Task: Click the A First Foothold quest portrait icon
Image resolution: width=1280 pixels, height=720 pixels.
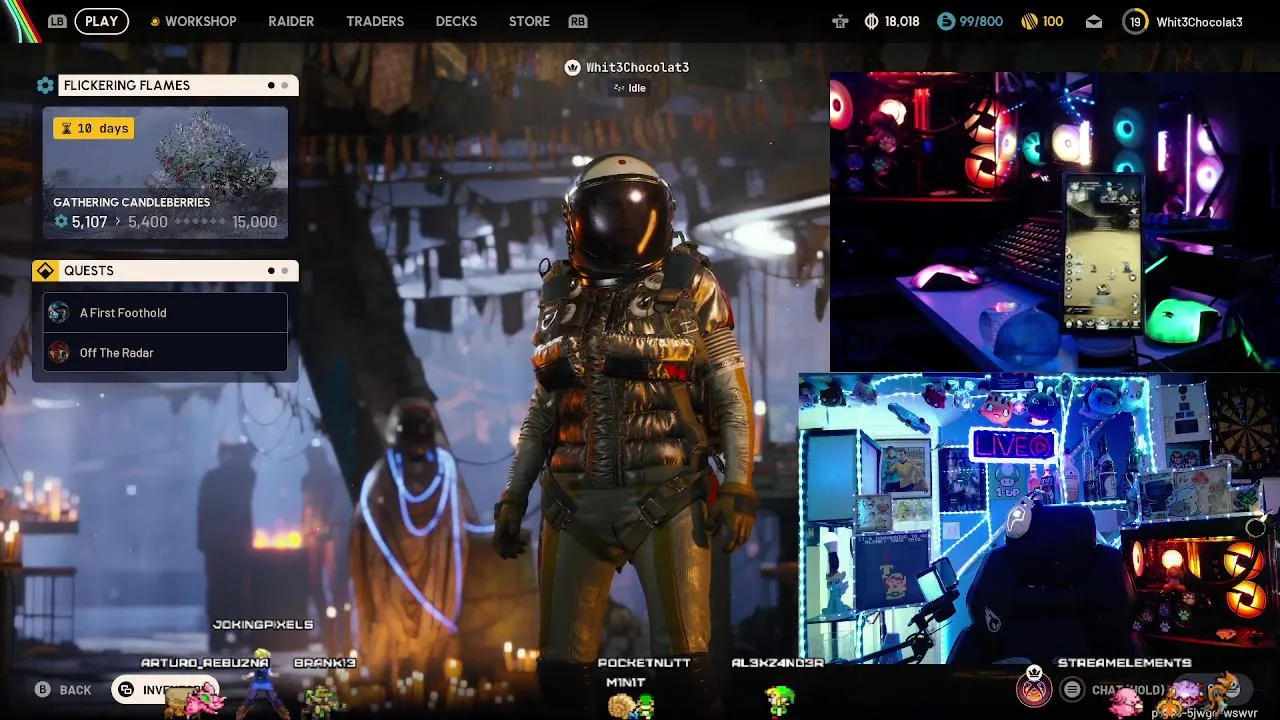Action: [59, 313]
